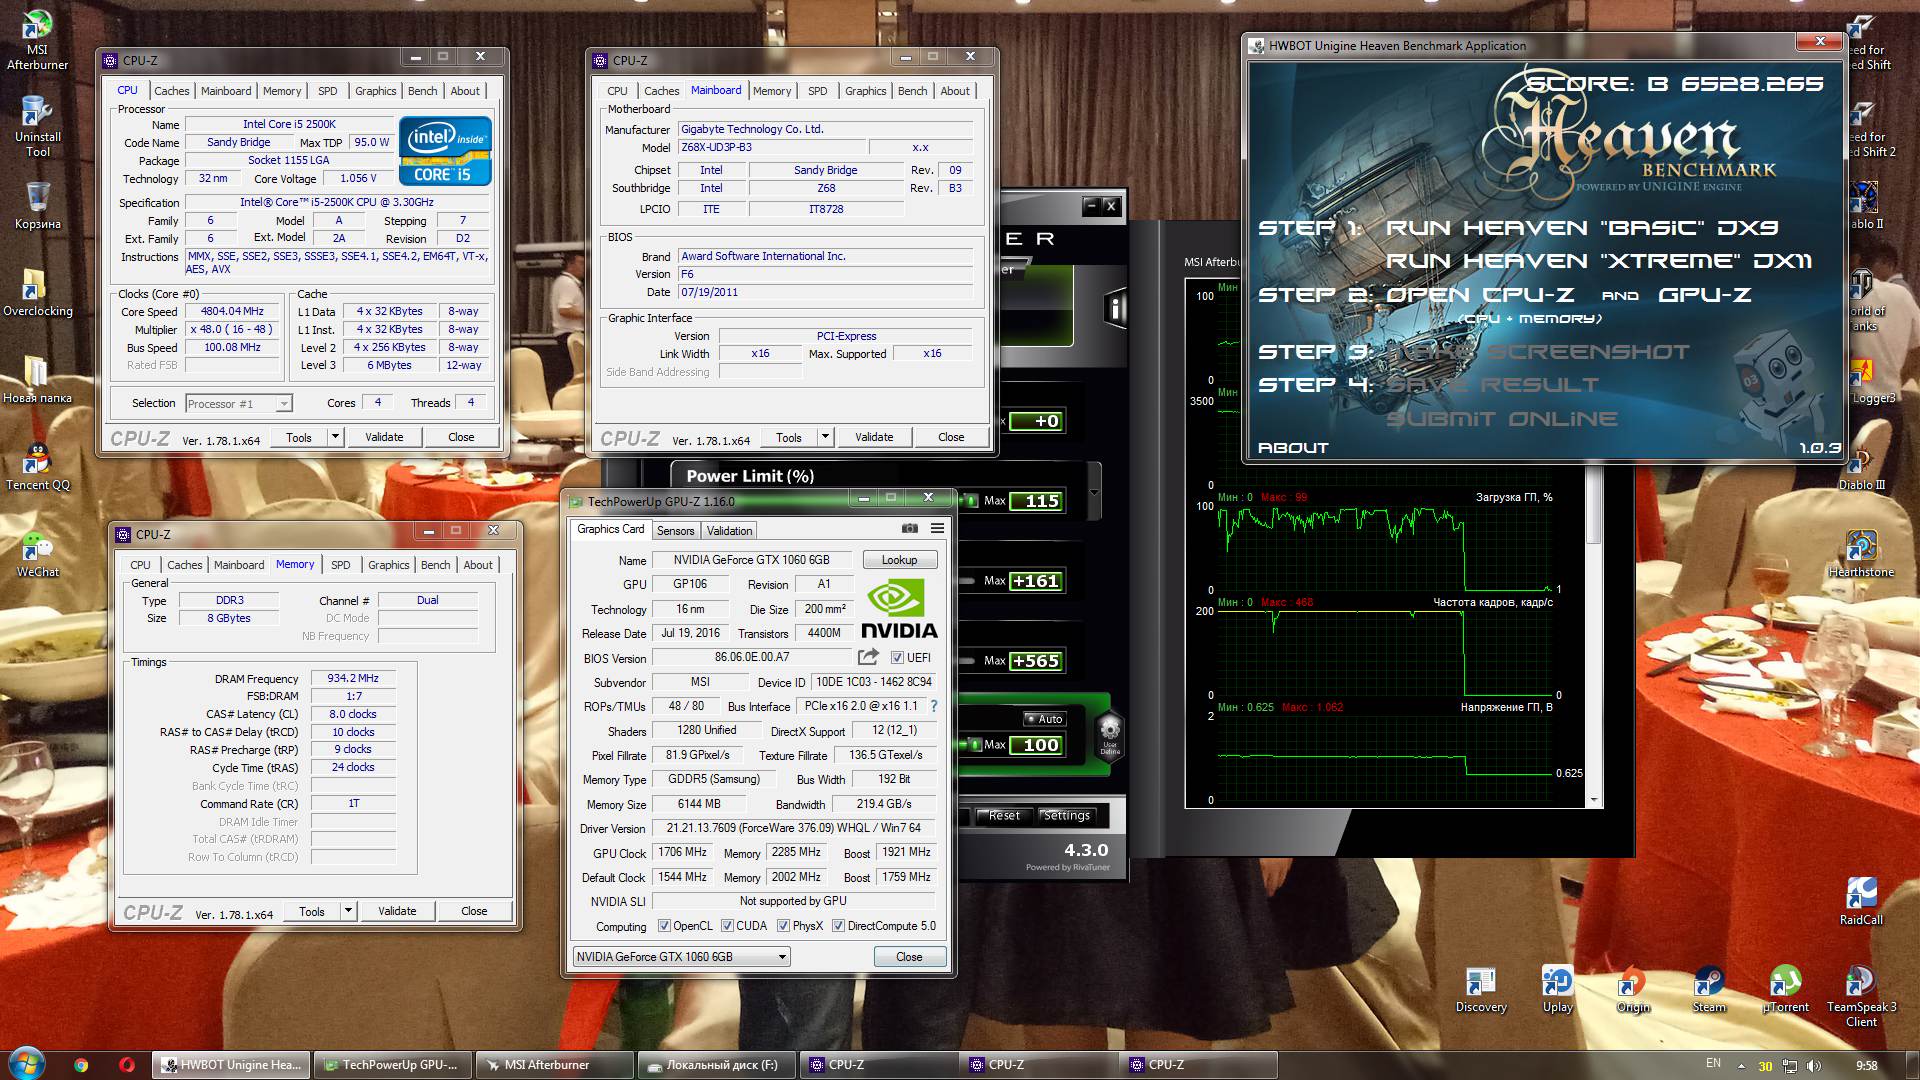Select the Корзина recycle bin icon
1920x1080 pixels.
coord(37,206)
